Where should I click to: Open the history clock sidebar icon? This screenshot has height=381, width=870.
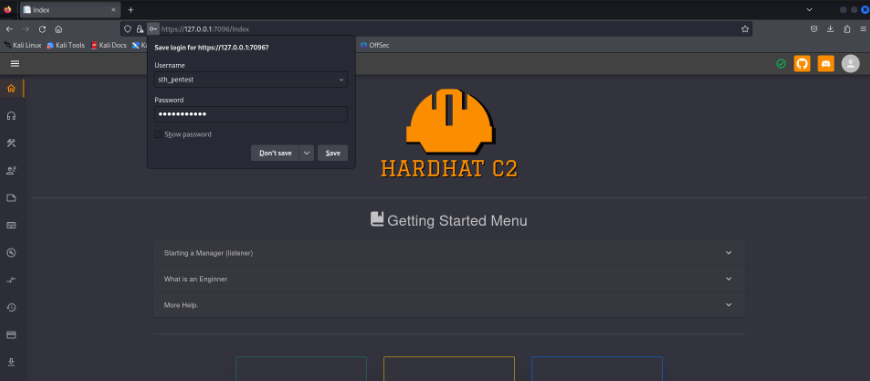(11, 307)
